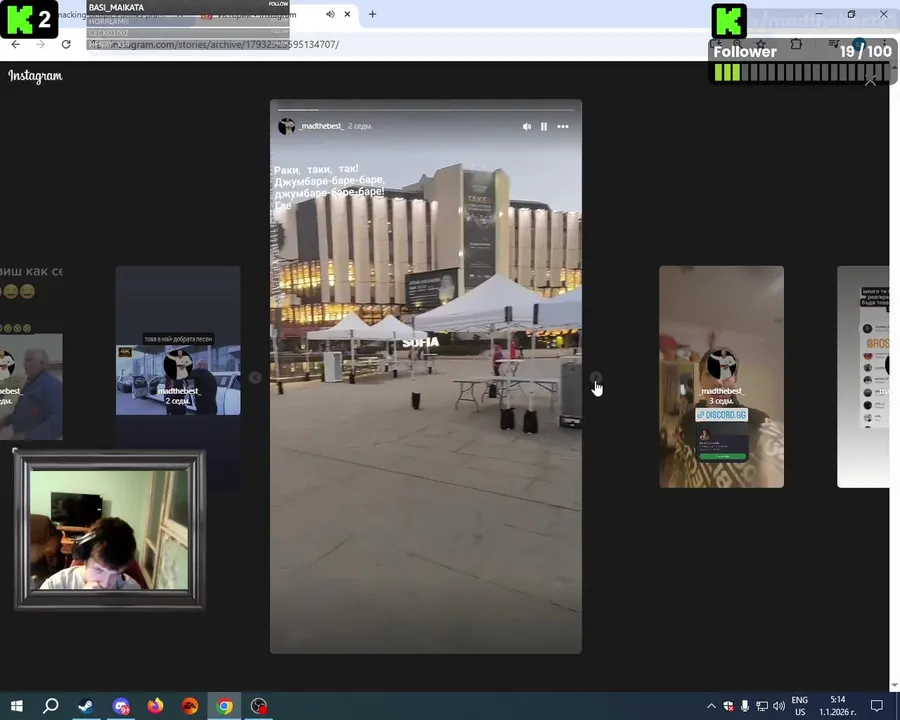This screenshot has height=720, width=900.
Task: Open the Windows Security shield tray icon
Action: tap(728, 706)
